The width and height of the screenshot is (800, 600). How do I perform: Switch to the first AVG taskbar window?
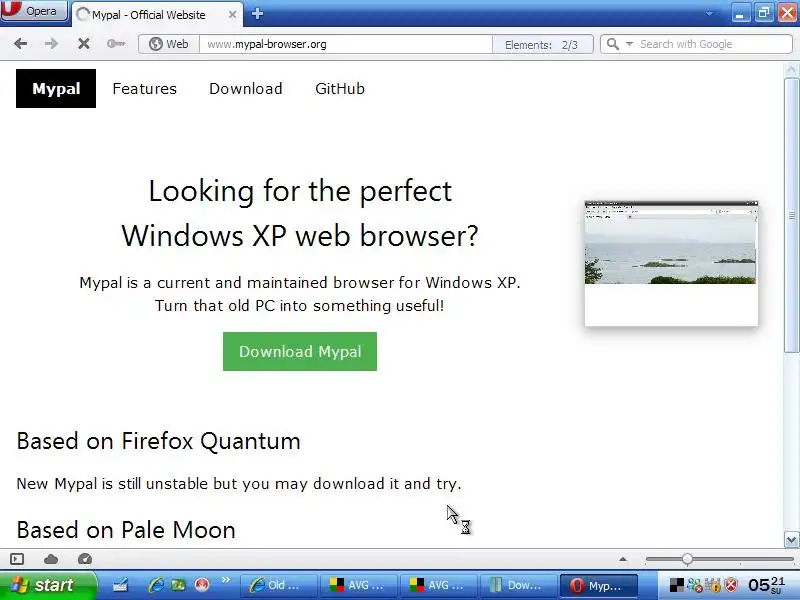pos(358,585)
